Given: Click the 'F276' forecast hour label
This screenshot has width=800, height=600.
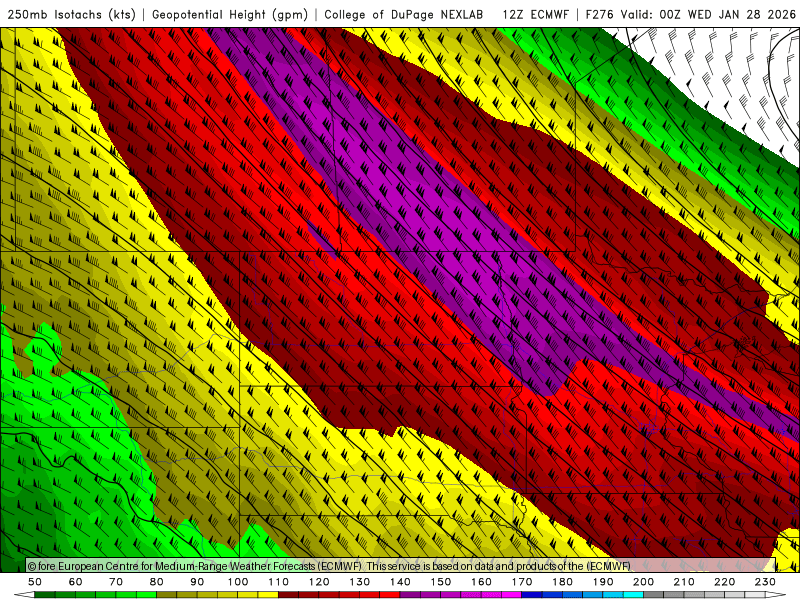Looking at the screenshot, I should point(601,15).
